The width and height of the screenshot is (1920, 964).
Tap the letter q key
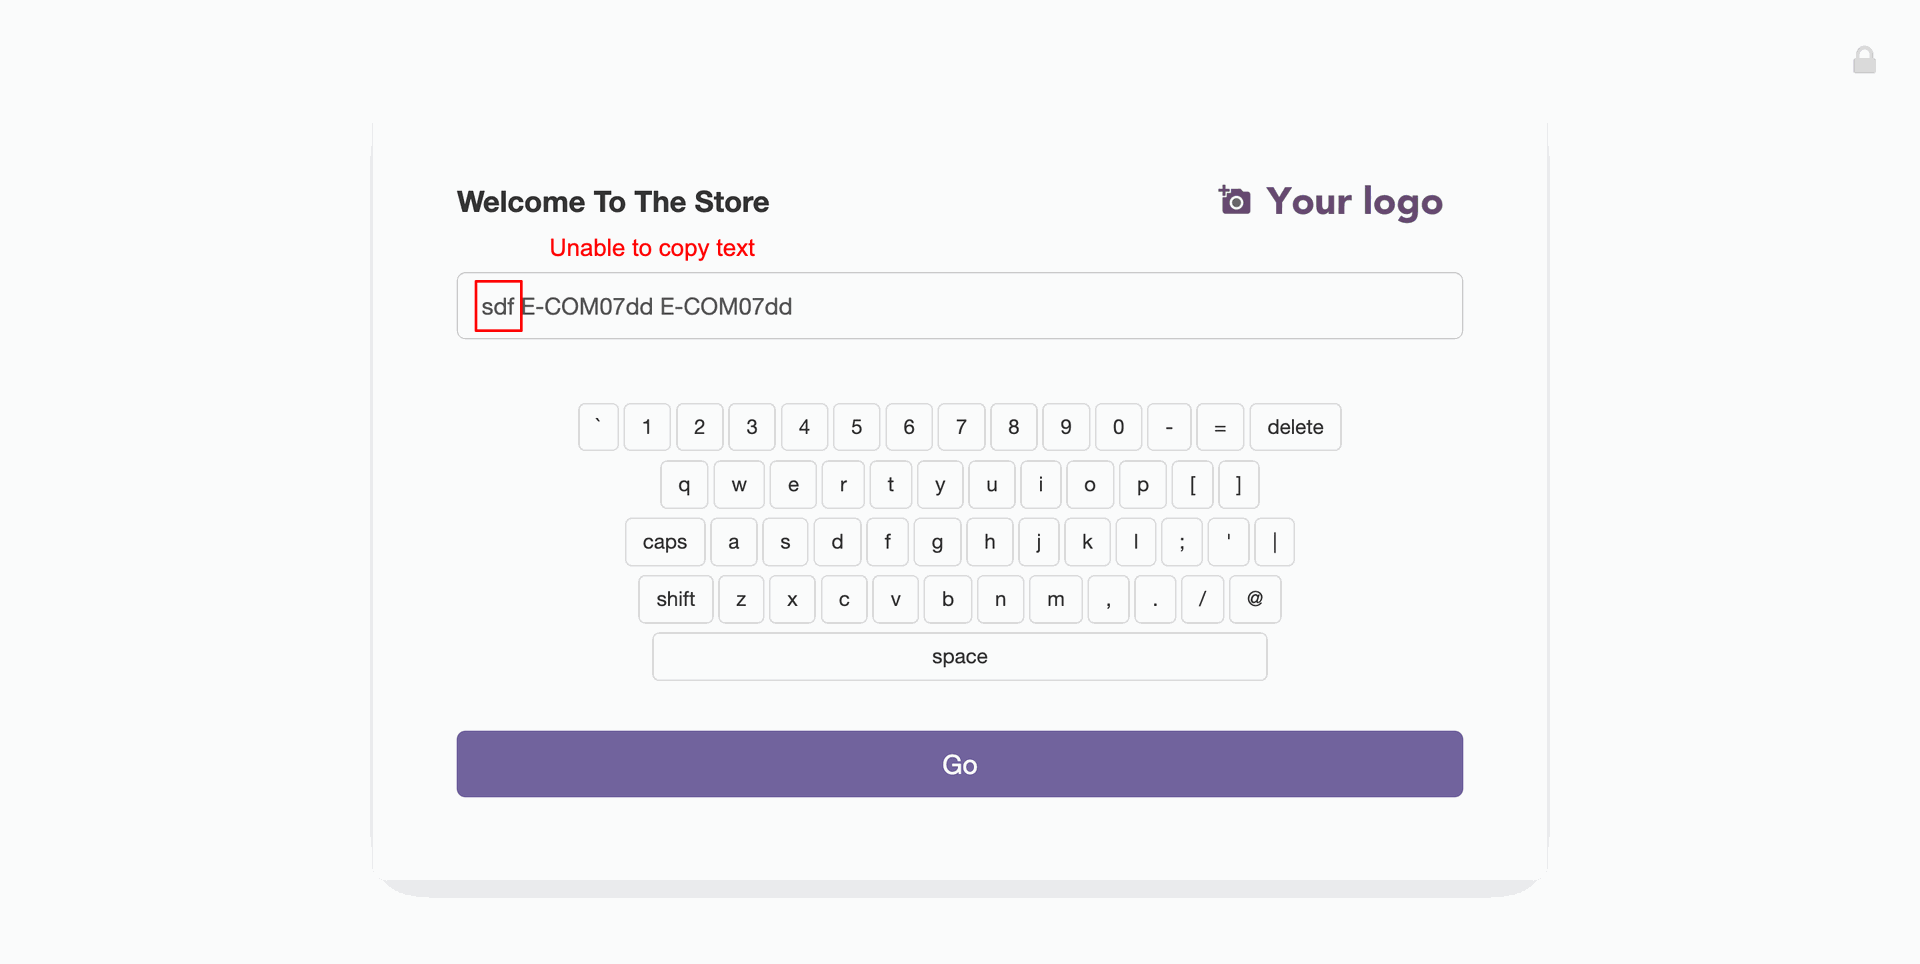[684, 485]
